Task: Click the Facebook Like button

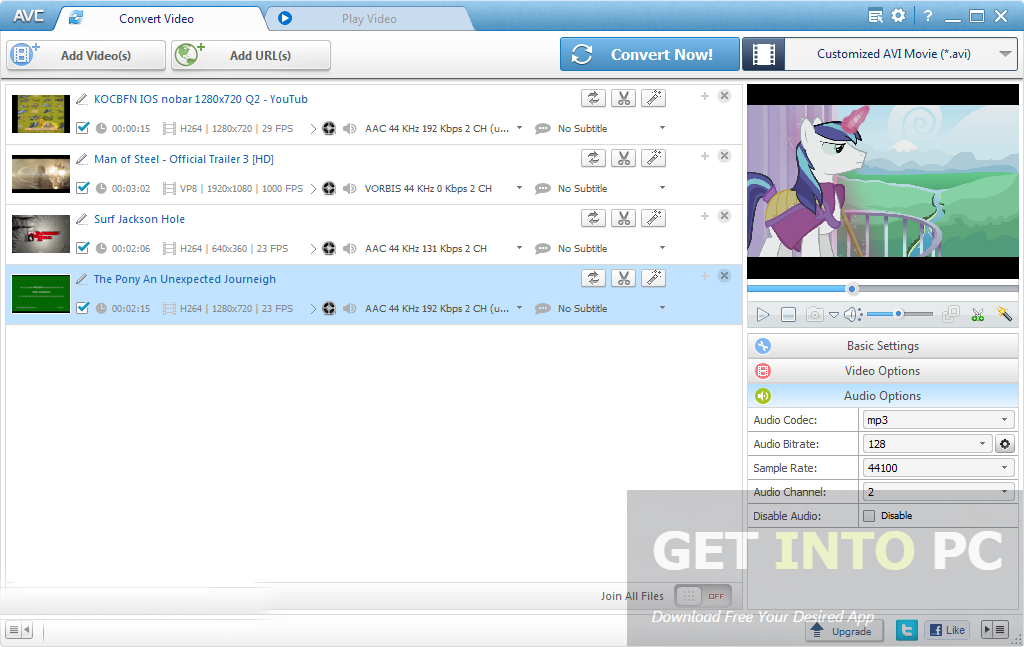Action: (947, 630)
